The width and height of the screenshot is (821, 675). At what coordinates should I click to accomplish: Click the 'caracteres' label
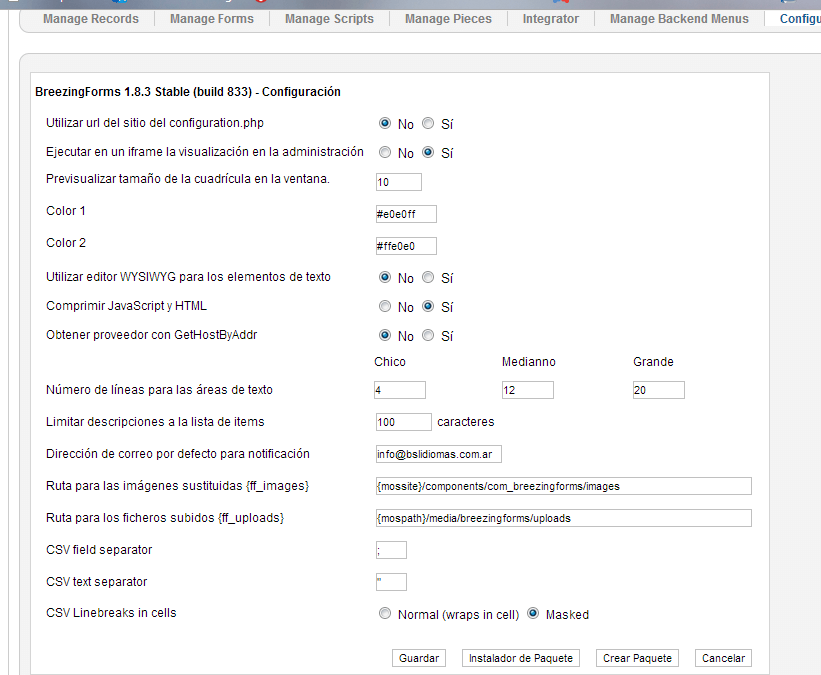465,422
